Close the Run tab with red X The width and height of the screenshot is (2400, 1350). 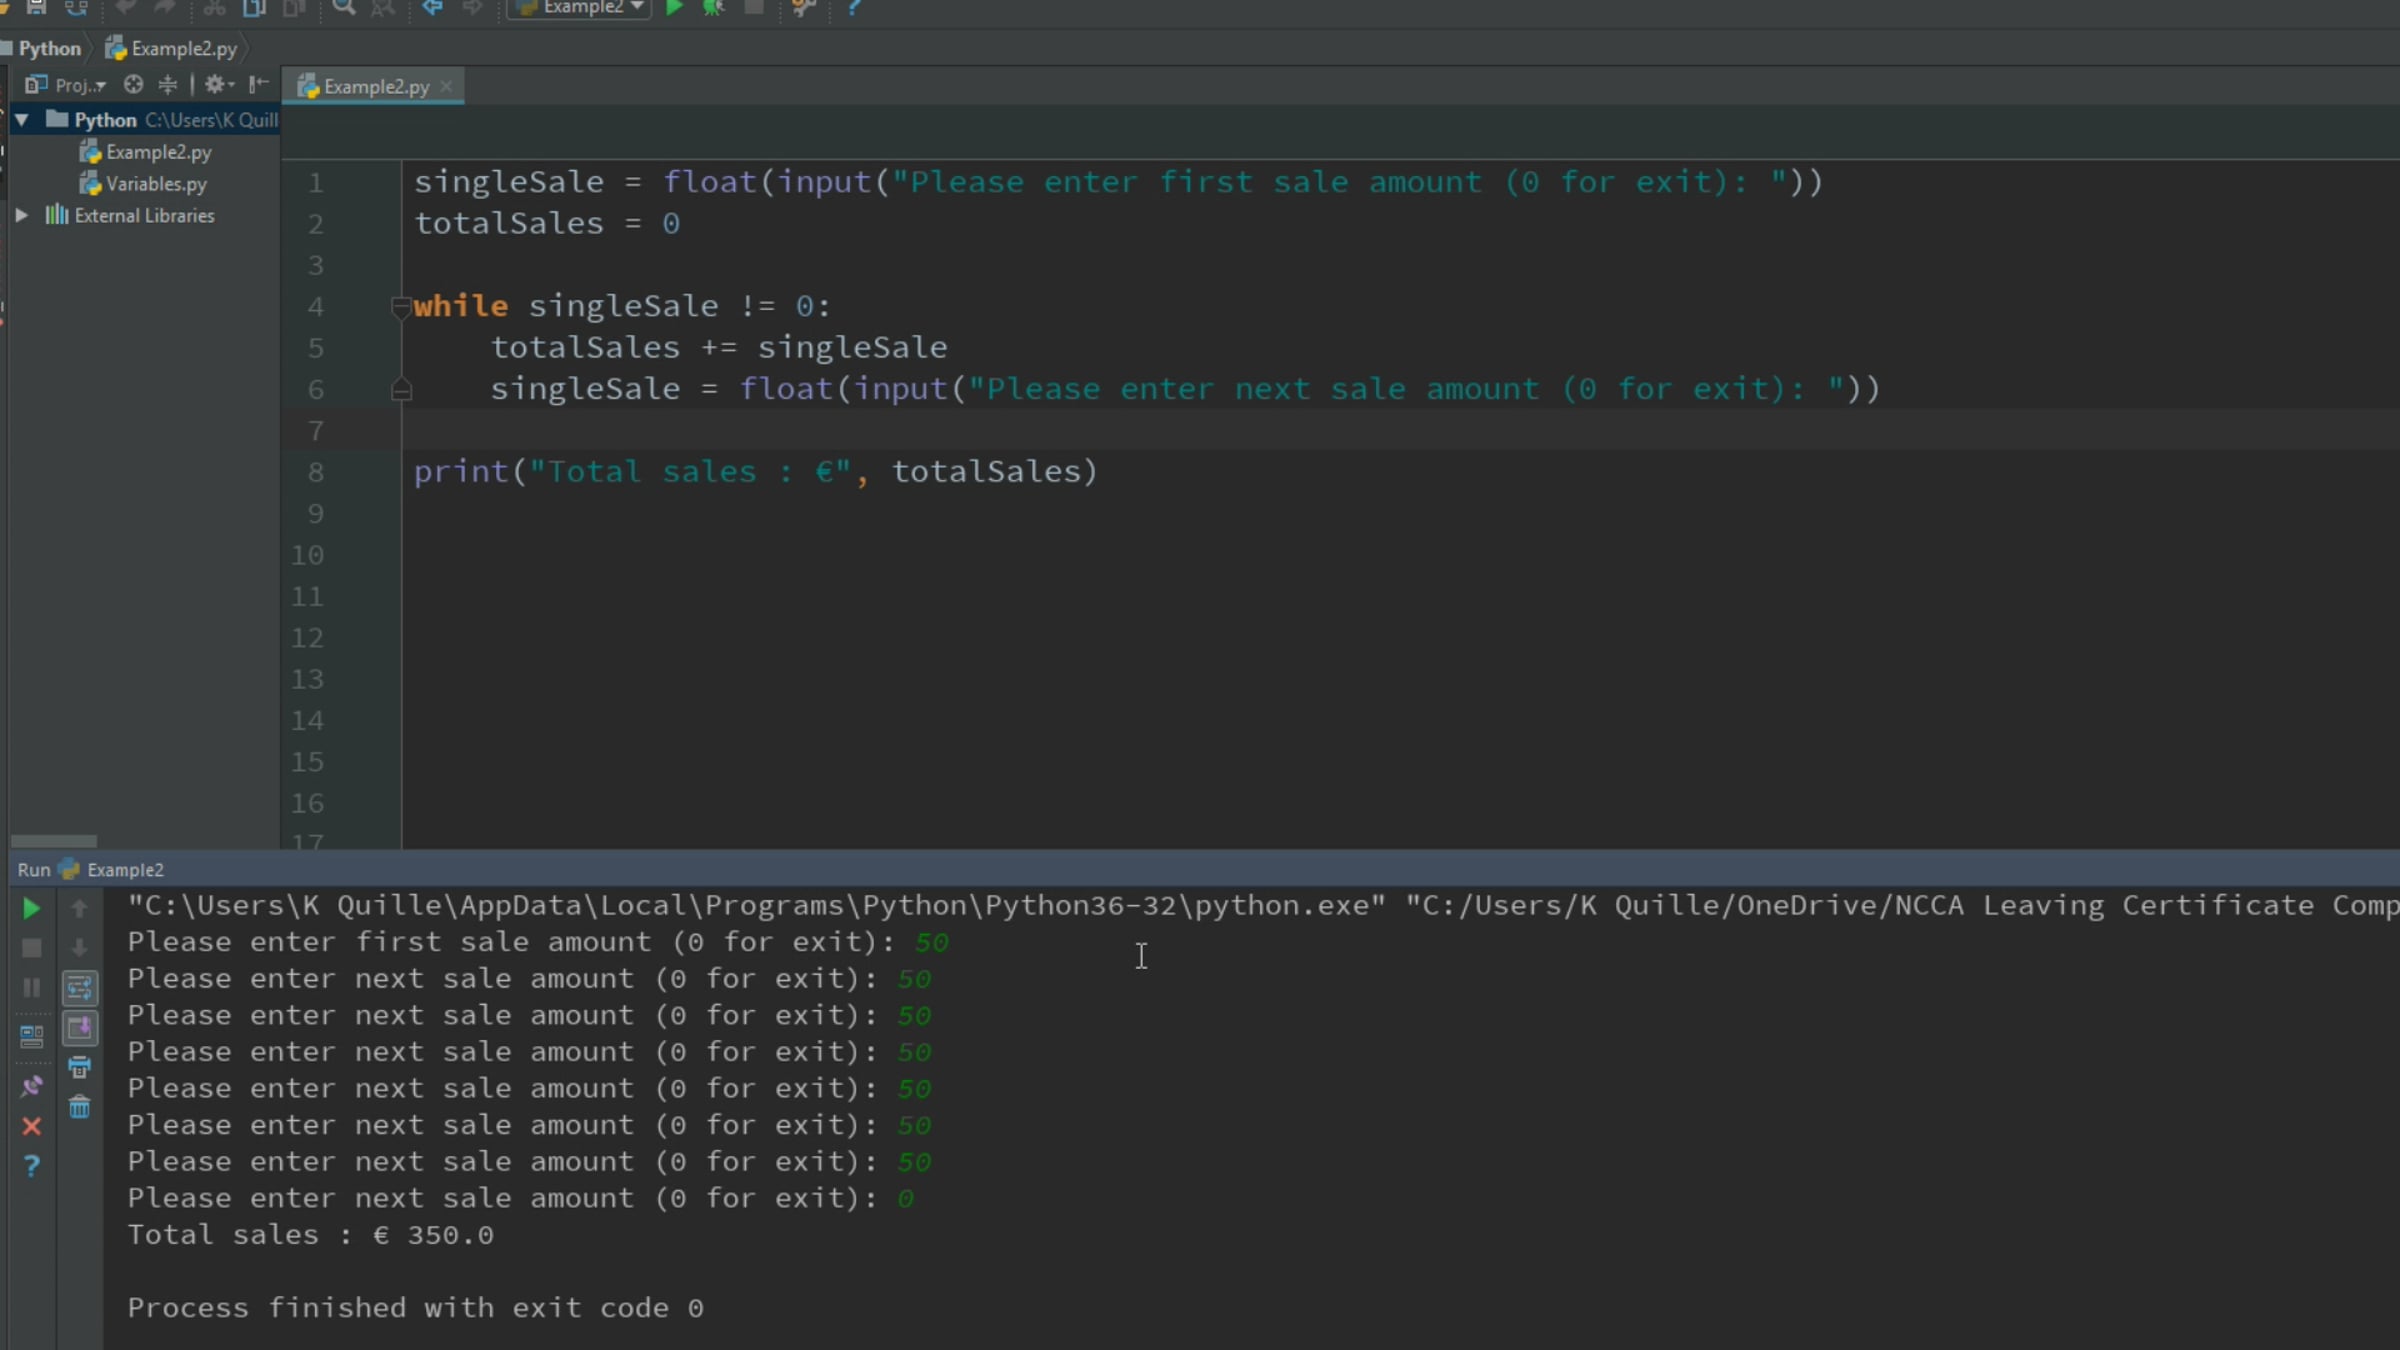pyautogui.click(x=31, y=1127)
